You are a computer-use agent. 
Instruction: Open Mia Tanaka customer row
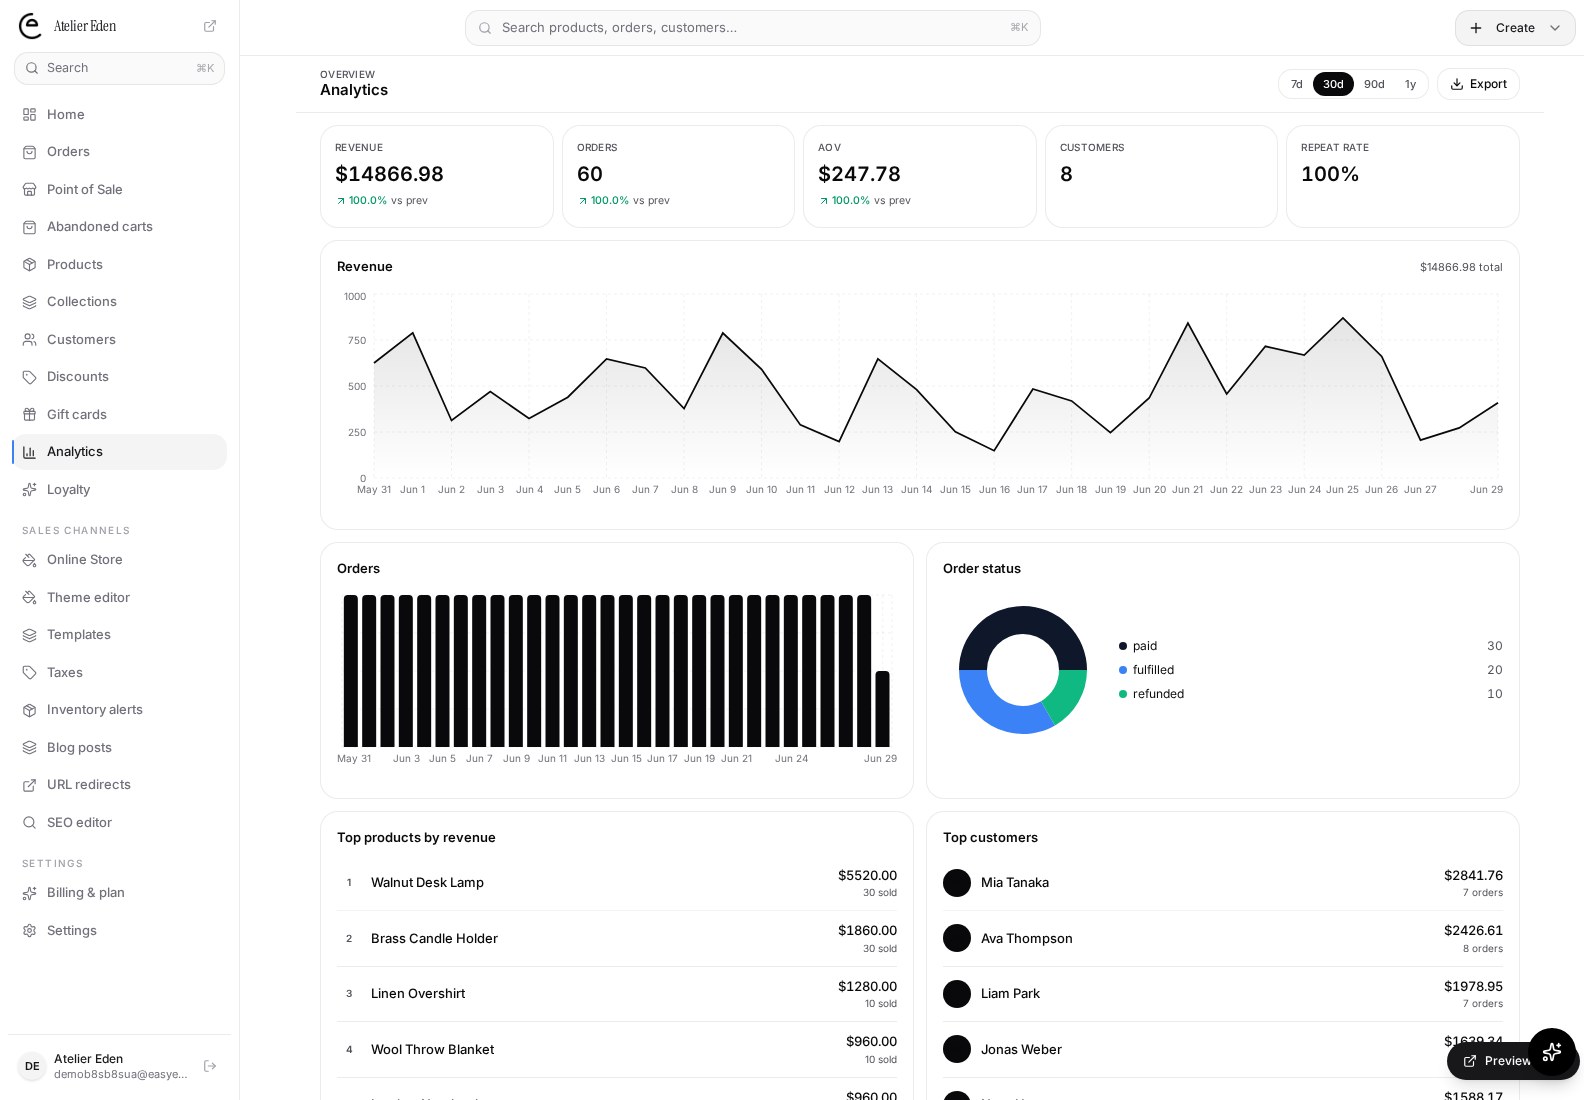[1222, 883]
